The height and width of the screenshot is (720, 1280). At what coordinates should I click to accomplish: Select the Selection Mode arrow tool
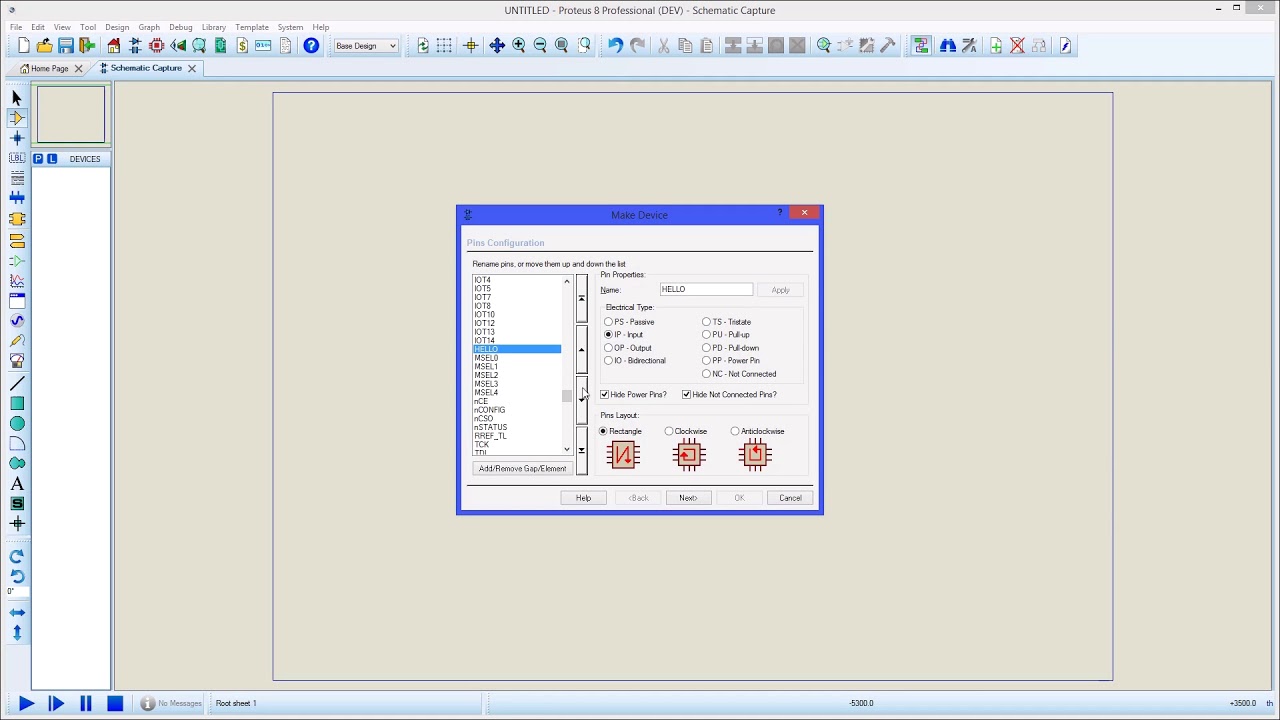17,98
